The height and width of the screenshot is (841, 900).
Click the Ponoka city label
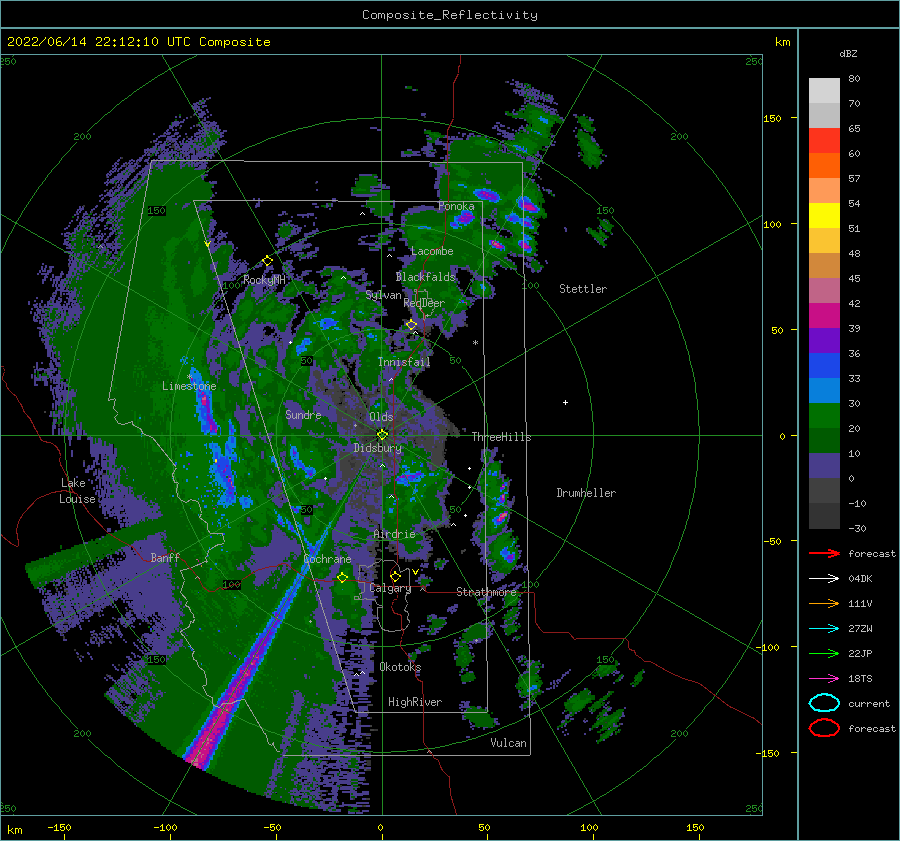456,206
